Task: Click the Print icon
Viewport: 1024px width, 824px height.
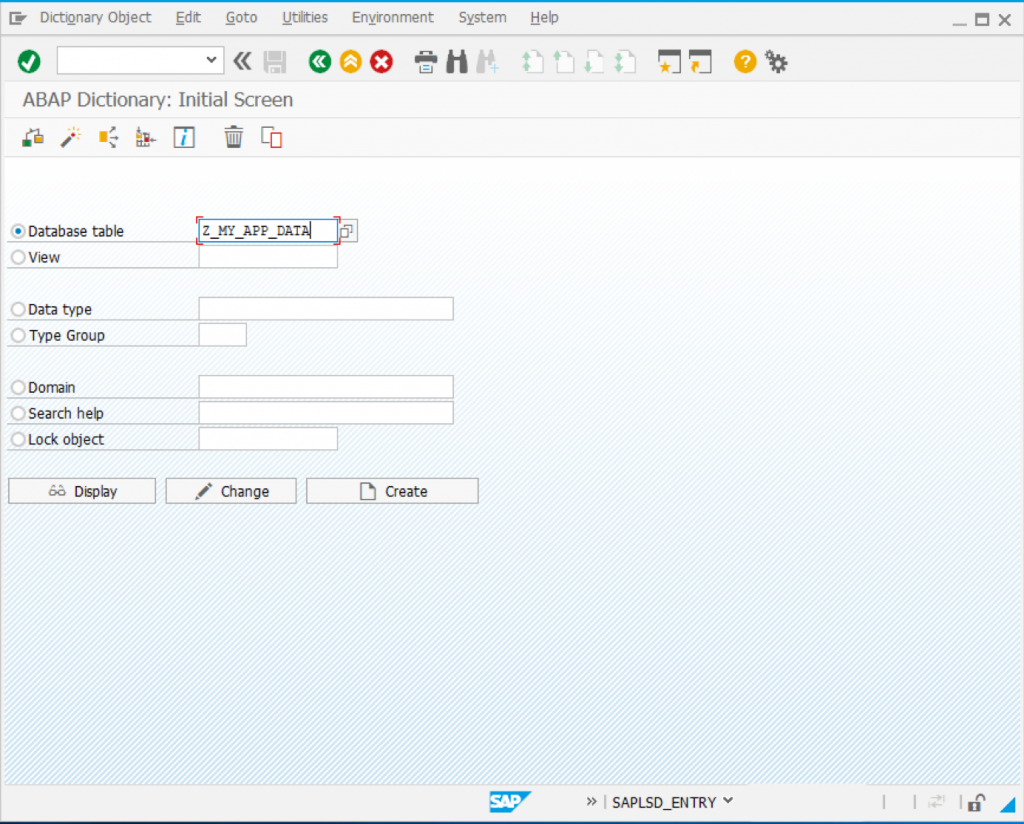Action: click(x=426, y=62)
